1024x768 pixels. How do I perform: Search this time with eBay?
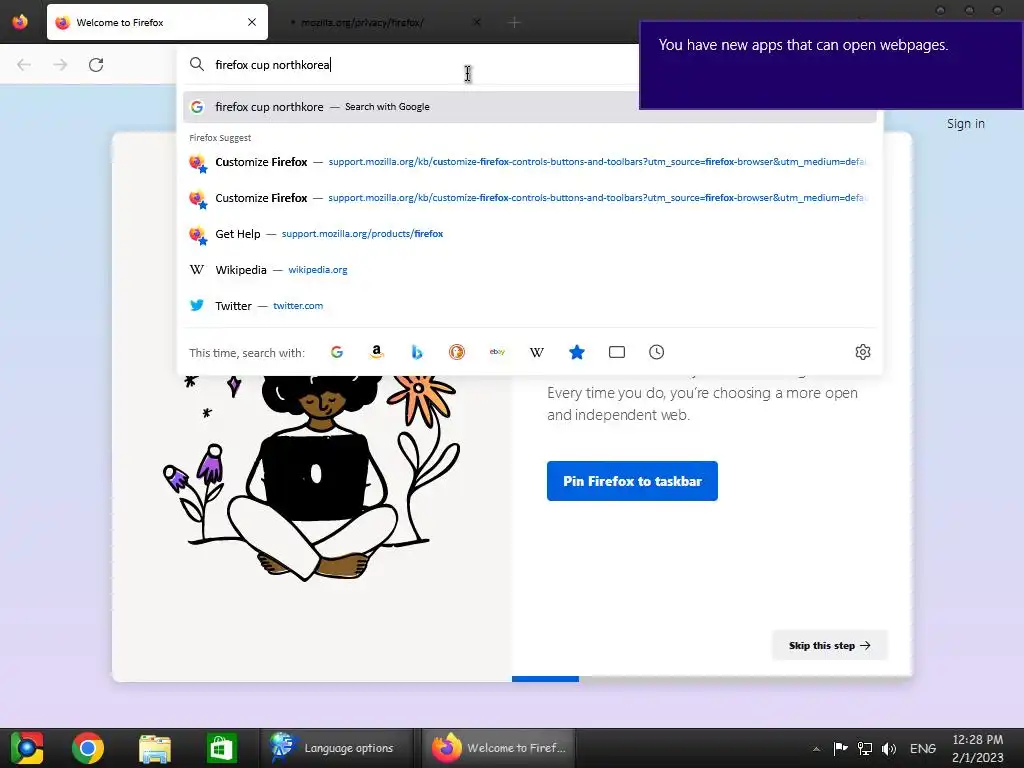(x=497, y=352)
